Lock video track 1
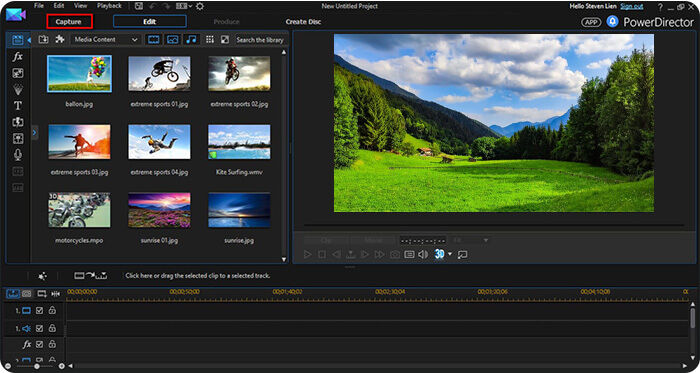Image resolution: width=700 pixels, height=373 pixels. pos(52,310)
